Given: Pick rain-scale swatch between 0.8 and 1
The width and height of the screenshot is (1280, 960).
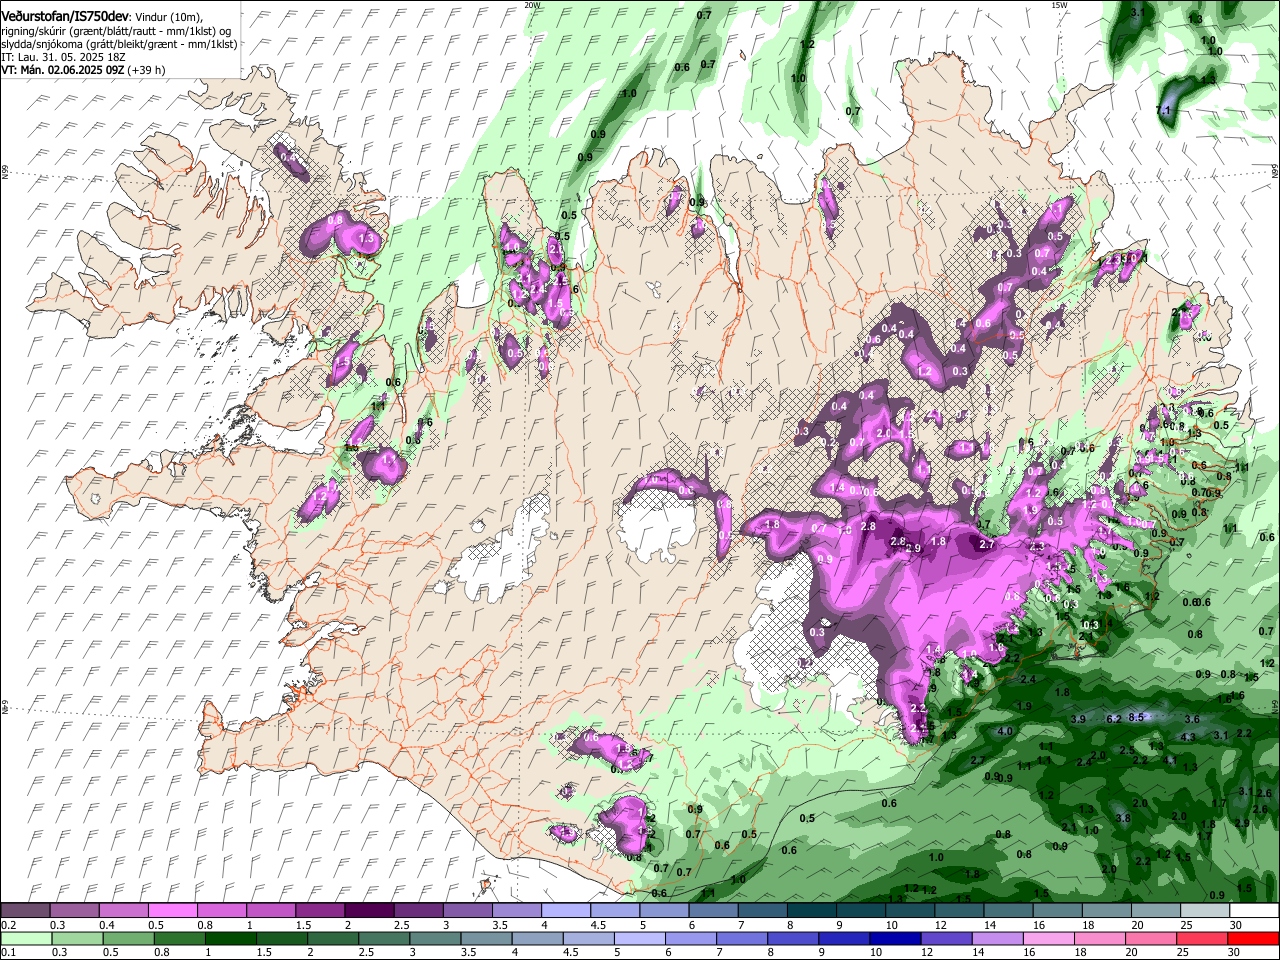Looking at the screenshot, I should (x=179, y=939).
